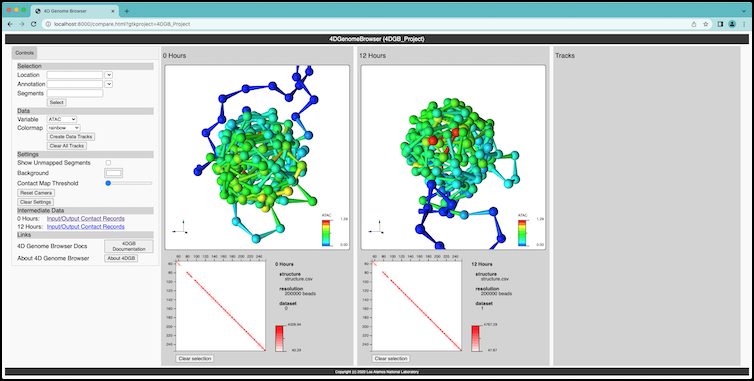
Task: Click Clear All Tracks button
Action: pos(67,146)
